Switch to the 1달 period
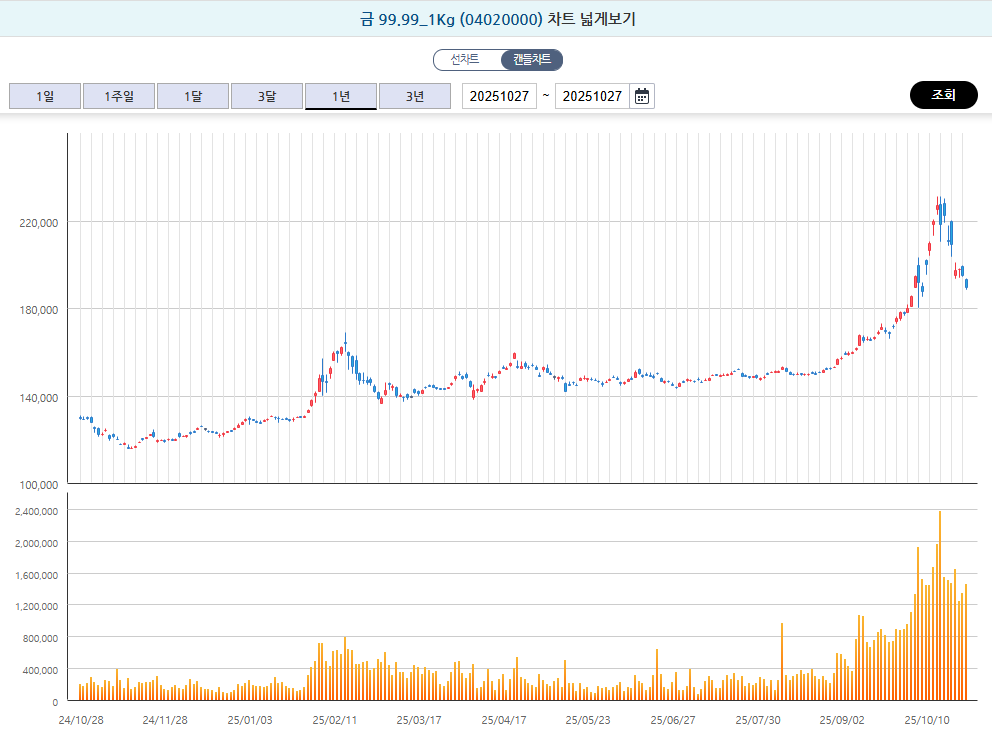The height and width of the screenshot is (742, 992). point(193,96)
